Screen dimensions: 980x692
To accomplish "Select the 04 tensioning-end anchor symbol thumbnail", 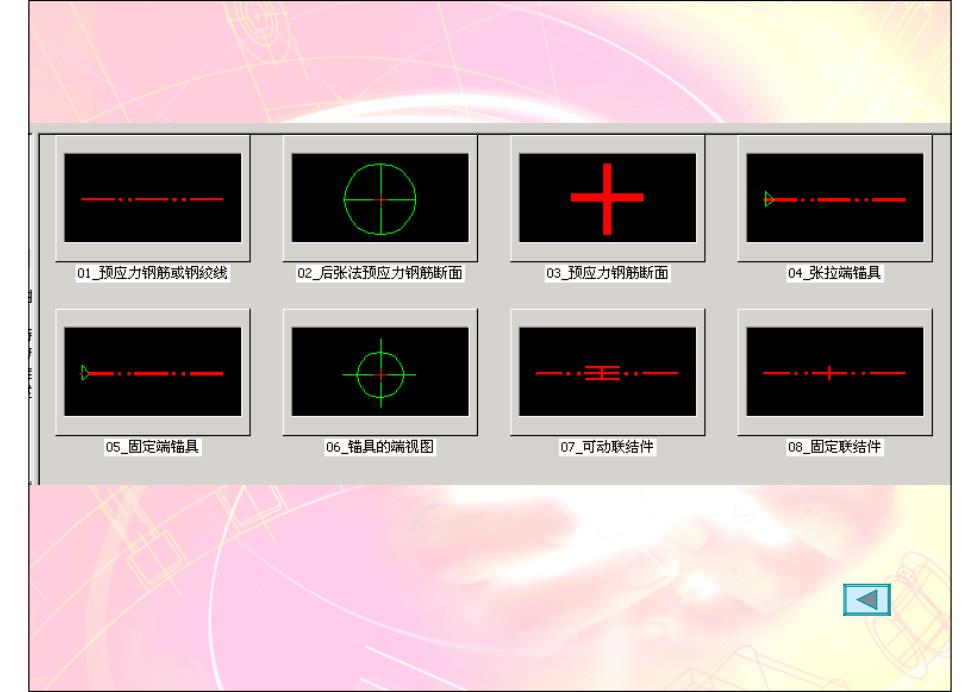I will (x=835, y=198).
